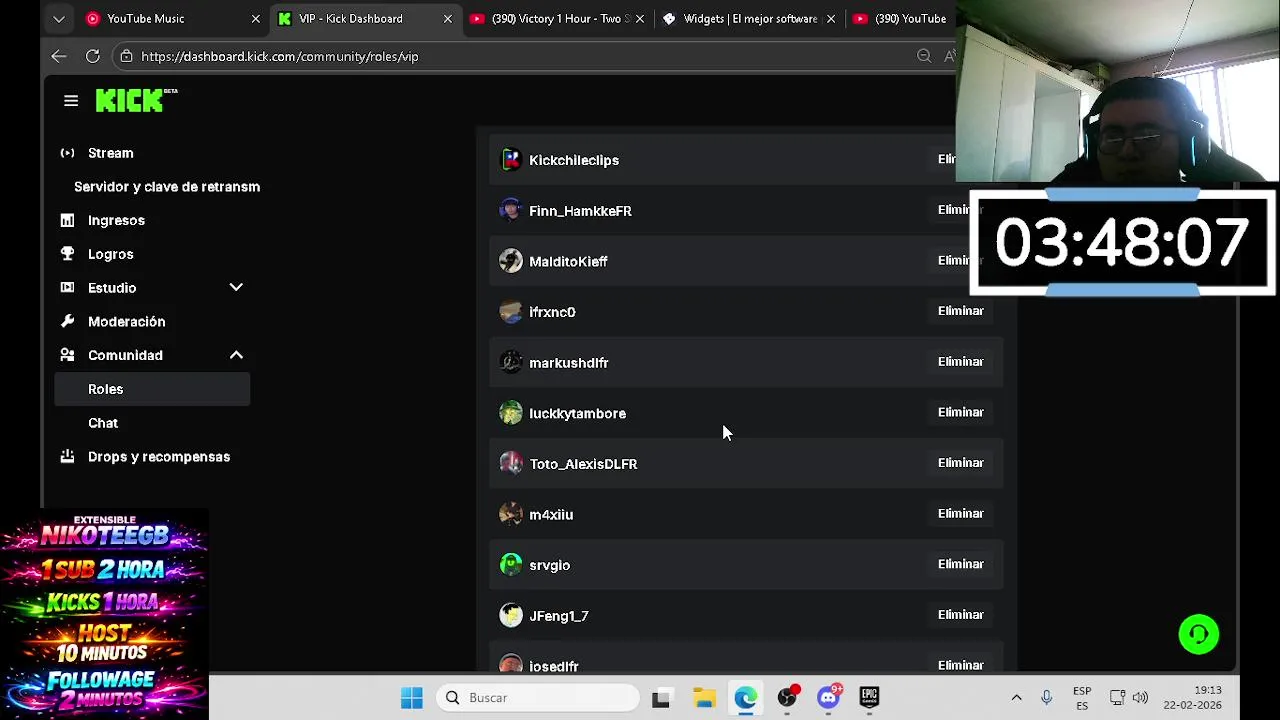The height and width of the screenshot is (720, 1280).
Task: Open Epic Games Launcher from taskbar
Action: [x=869, y=698]
